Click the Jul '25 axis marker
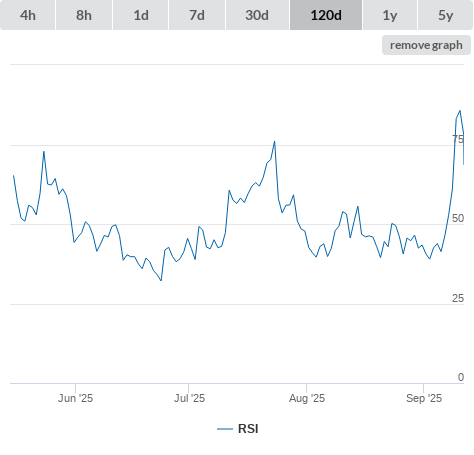Image resolution: width=474 pixels, height=455 pixels. tap(189, 398)
